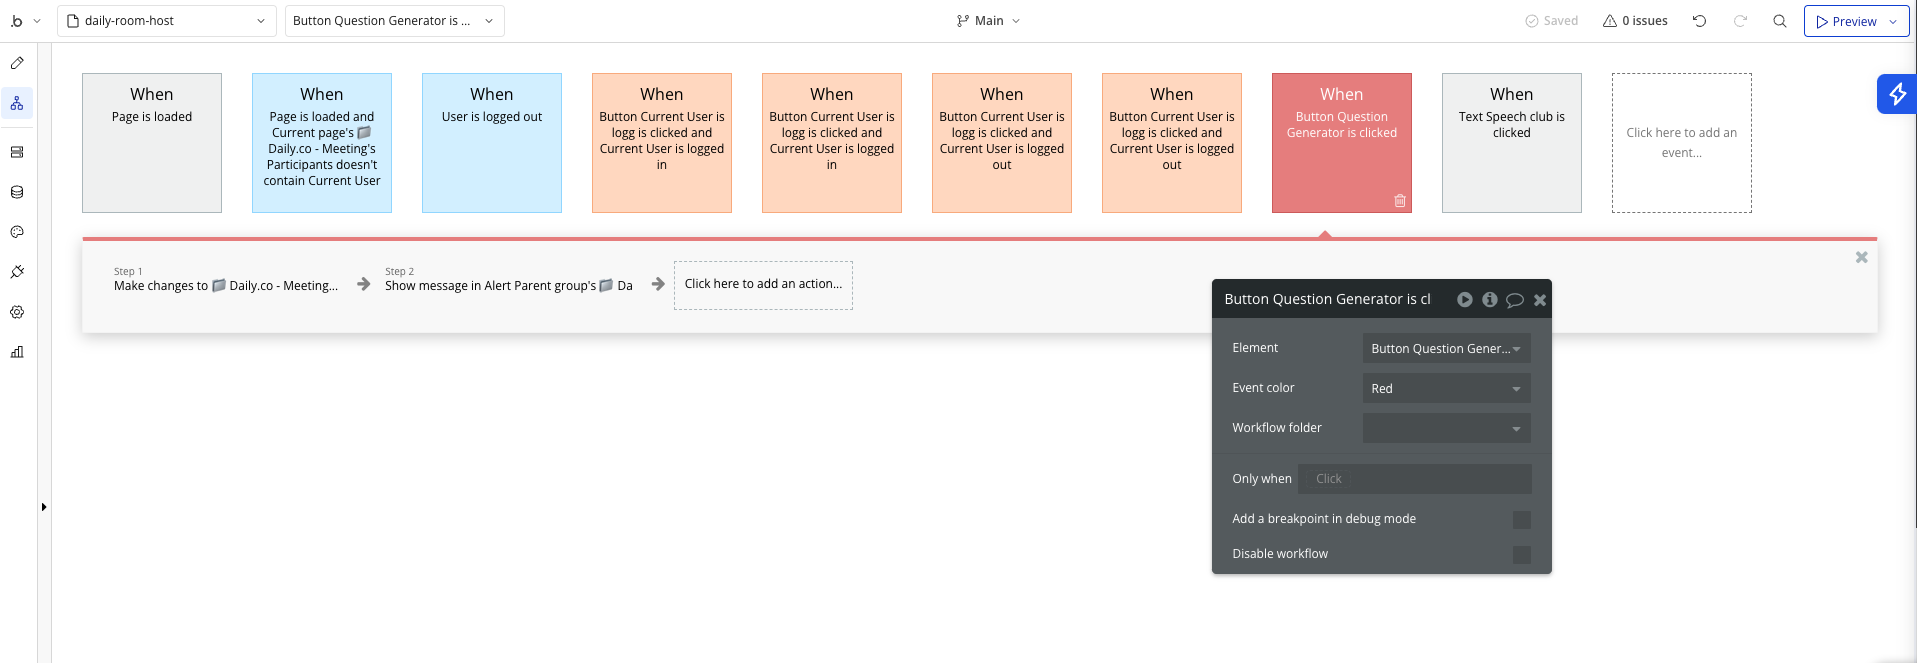The height and width of the screenshot is (663, 1917).
Task: Click the Only when condition field
Action: [x=1414, y=479]
